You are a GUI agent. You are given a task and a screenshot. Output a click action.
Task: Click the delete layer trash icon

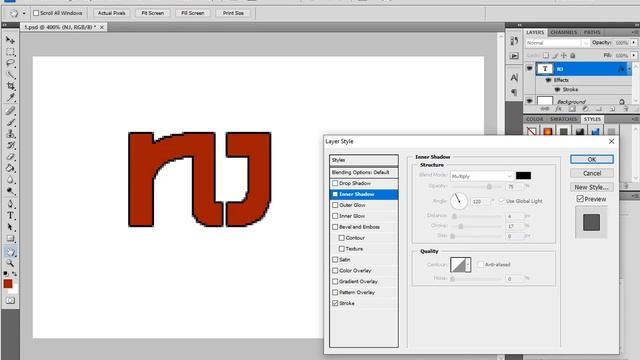[626, 109]
